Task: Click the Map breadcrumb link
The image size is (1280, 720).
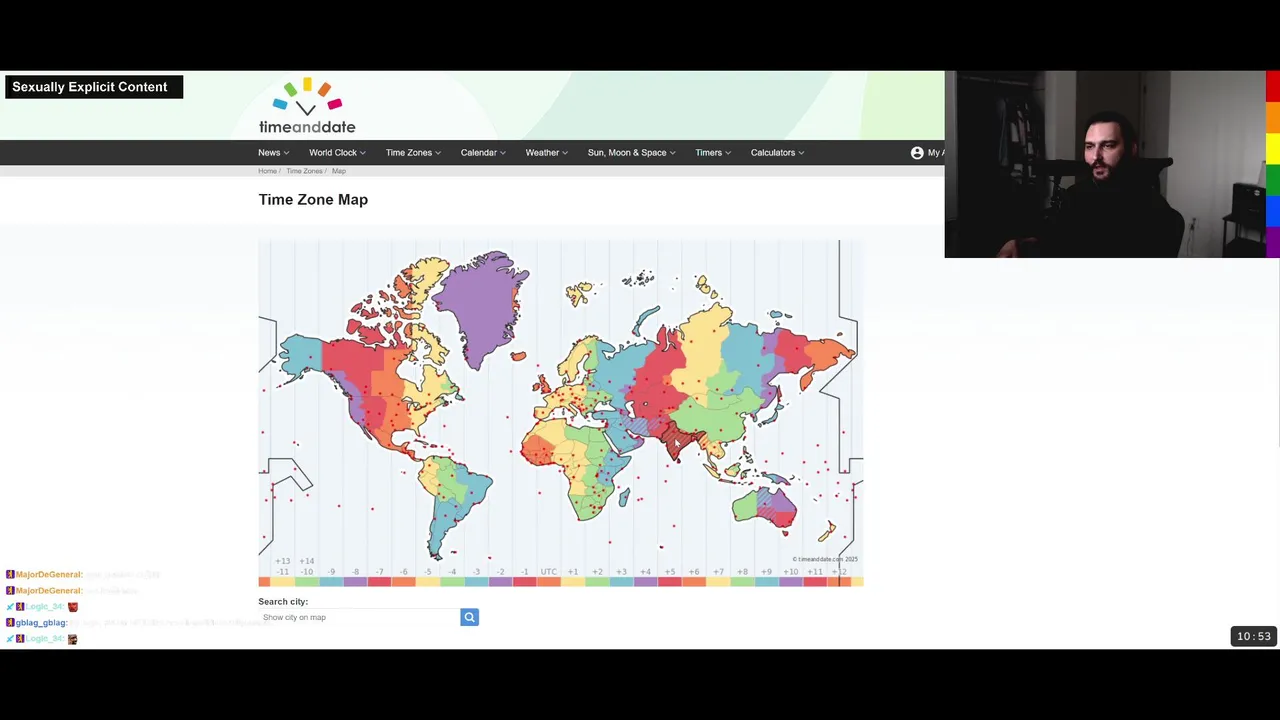Action: 339,171
